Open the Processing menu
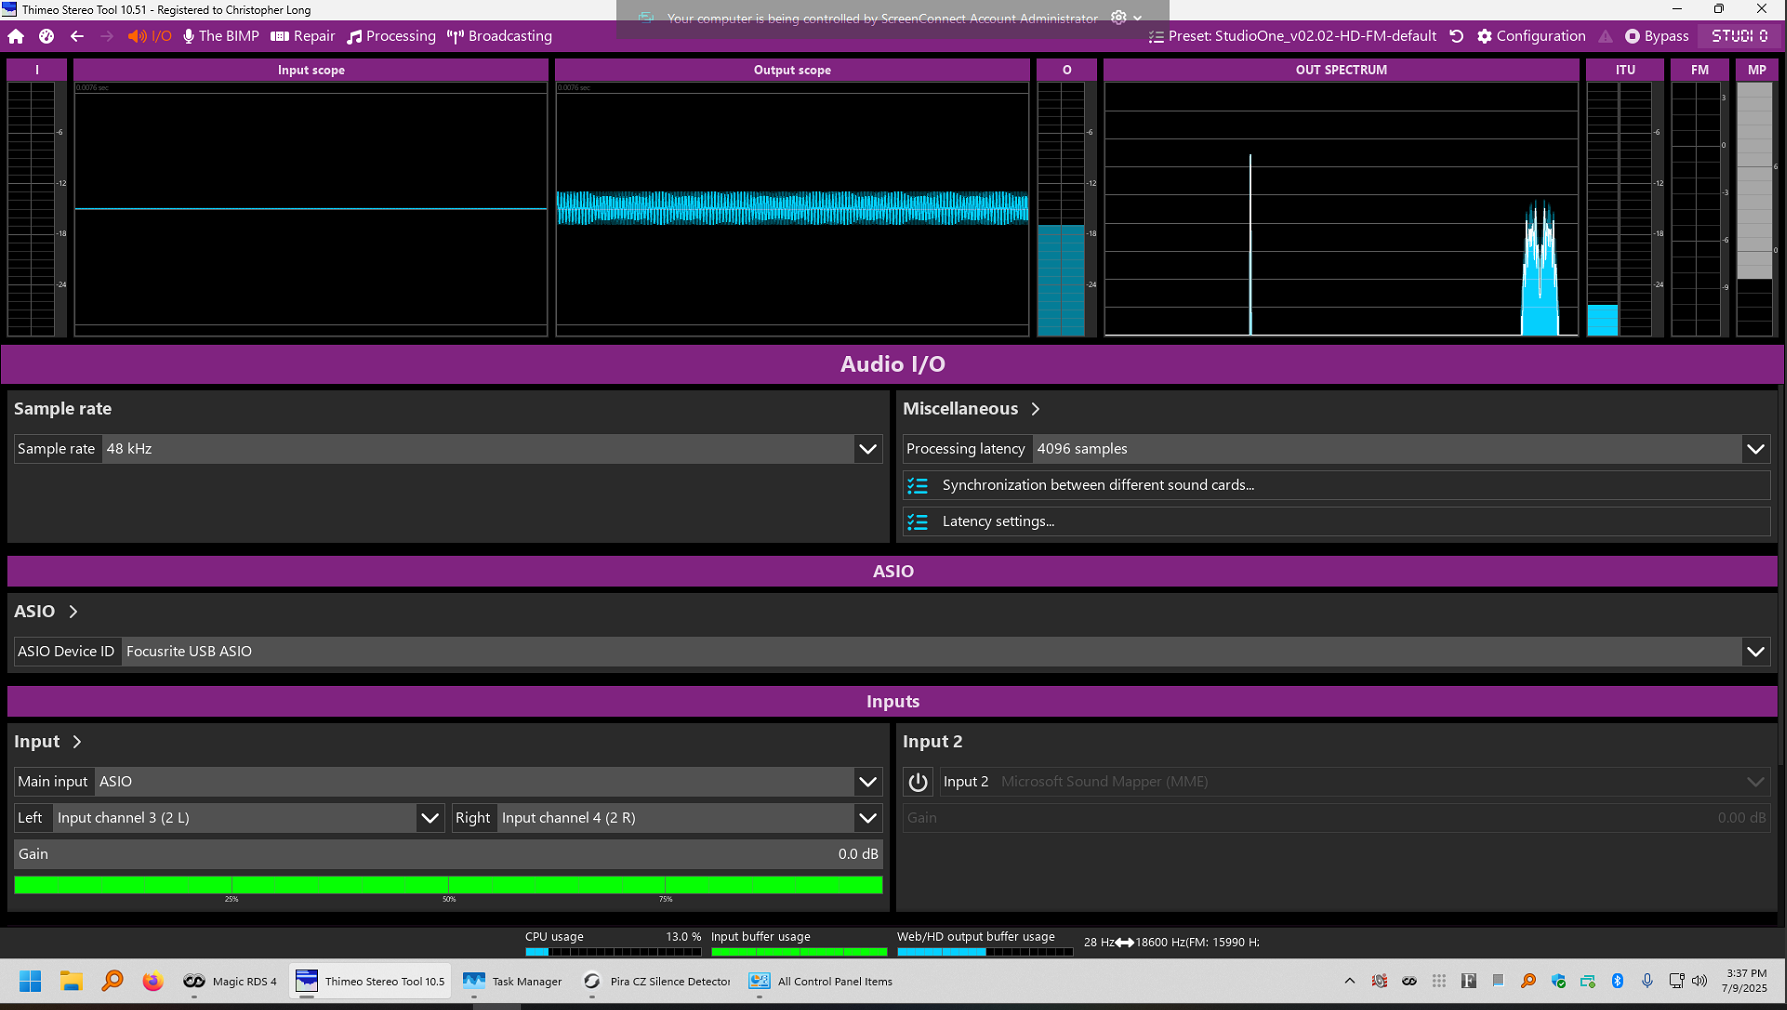Viewport: 1787px width, 1010px height. 391,36
